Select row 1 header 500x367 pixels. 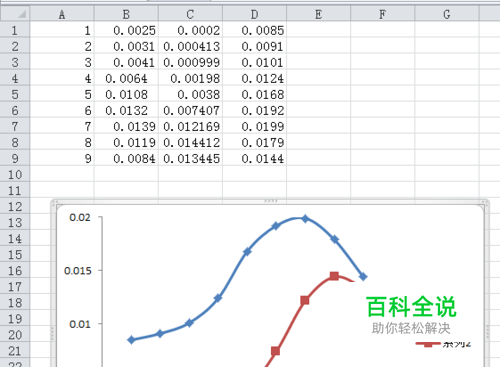[x=15, y=30]
